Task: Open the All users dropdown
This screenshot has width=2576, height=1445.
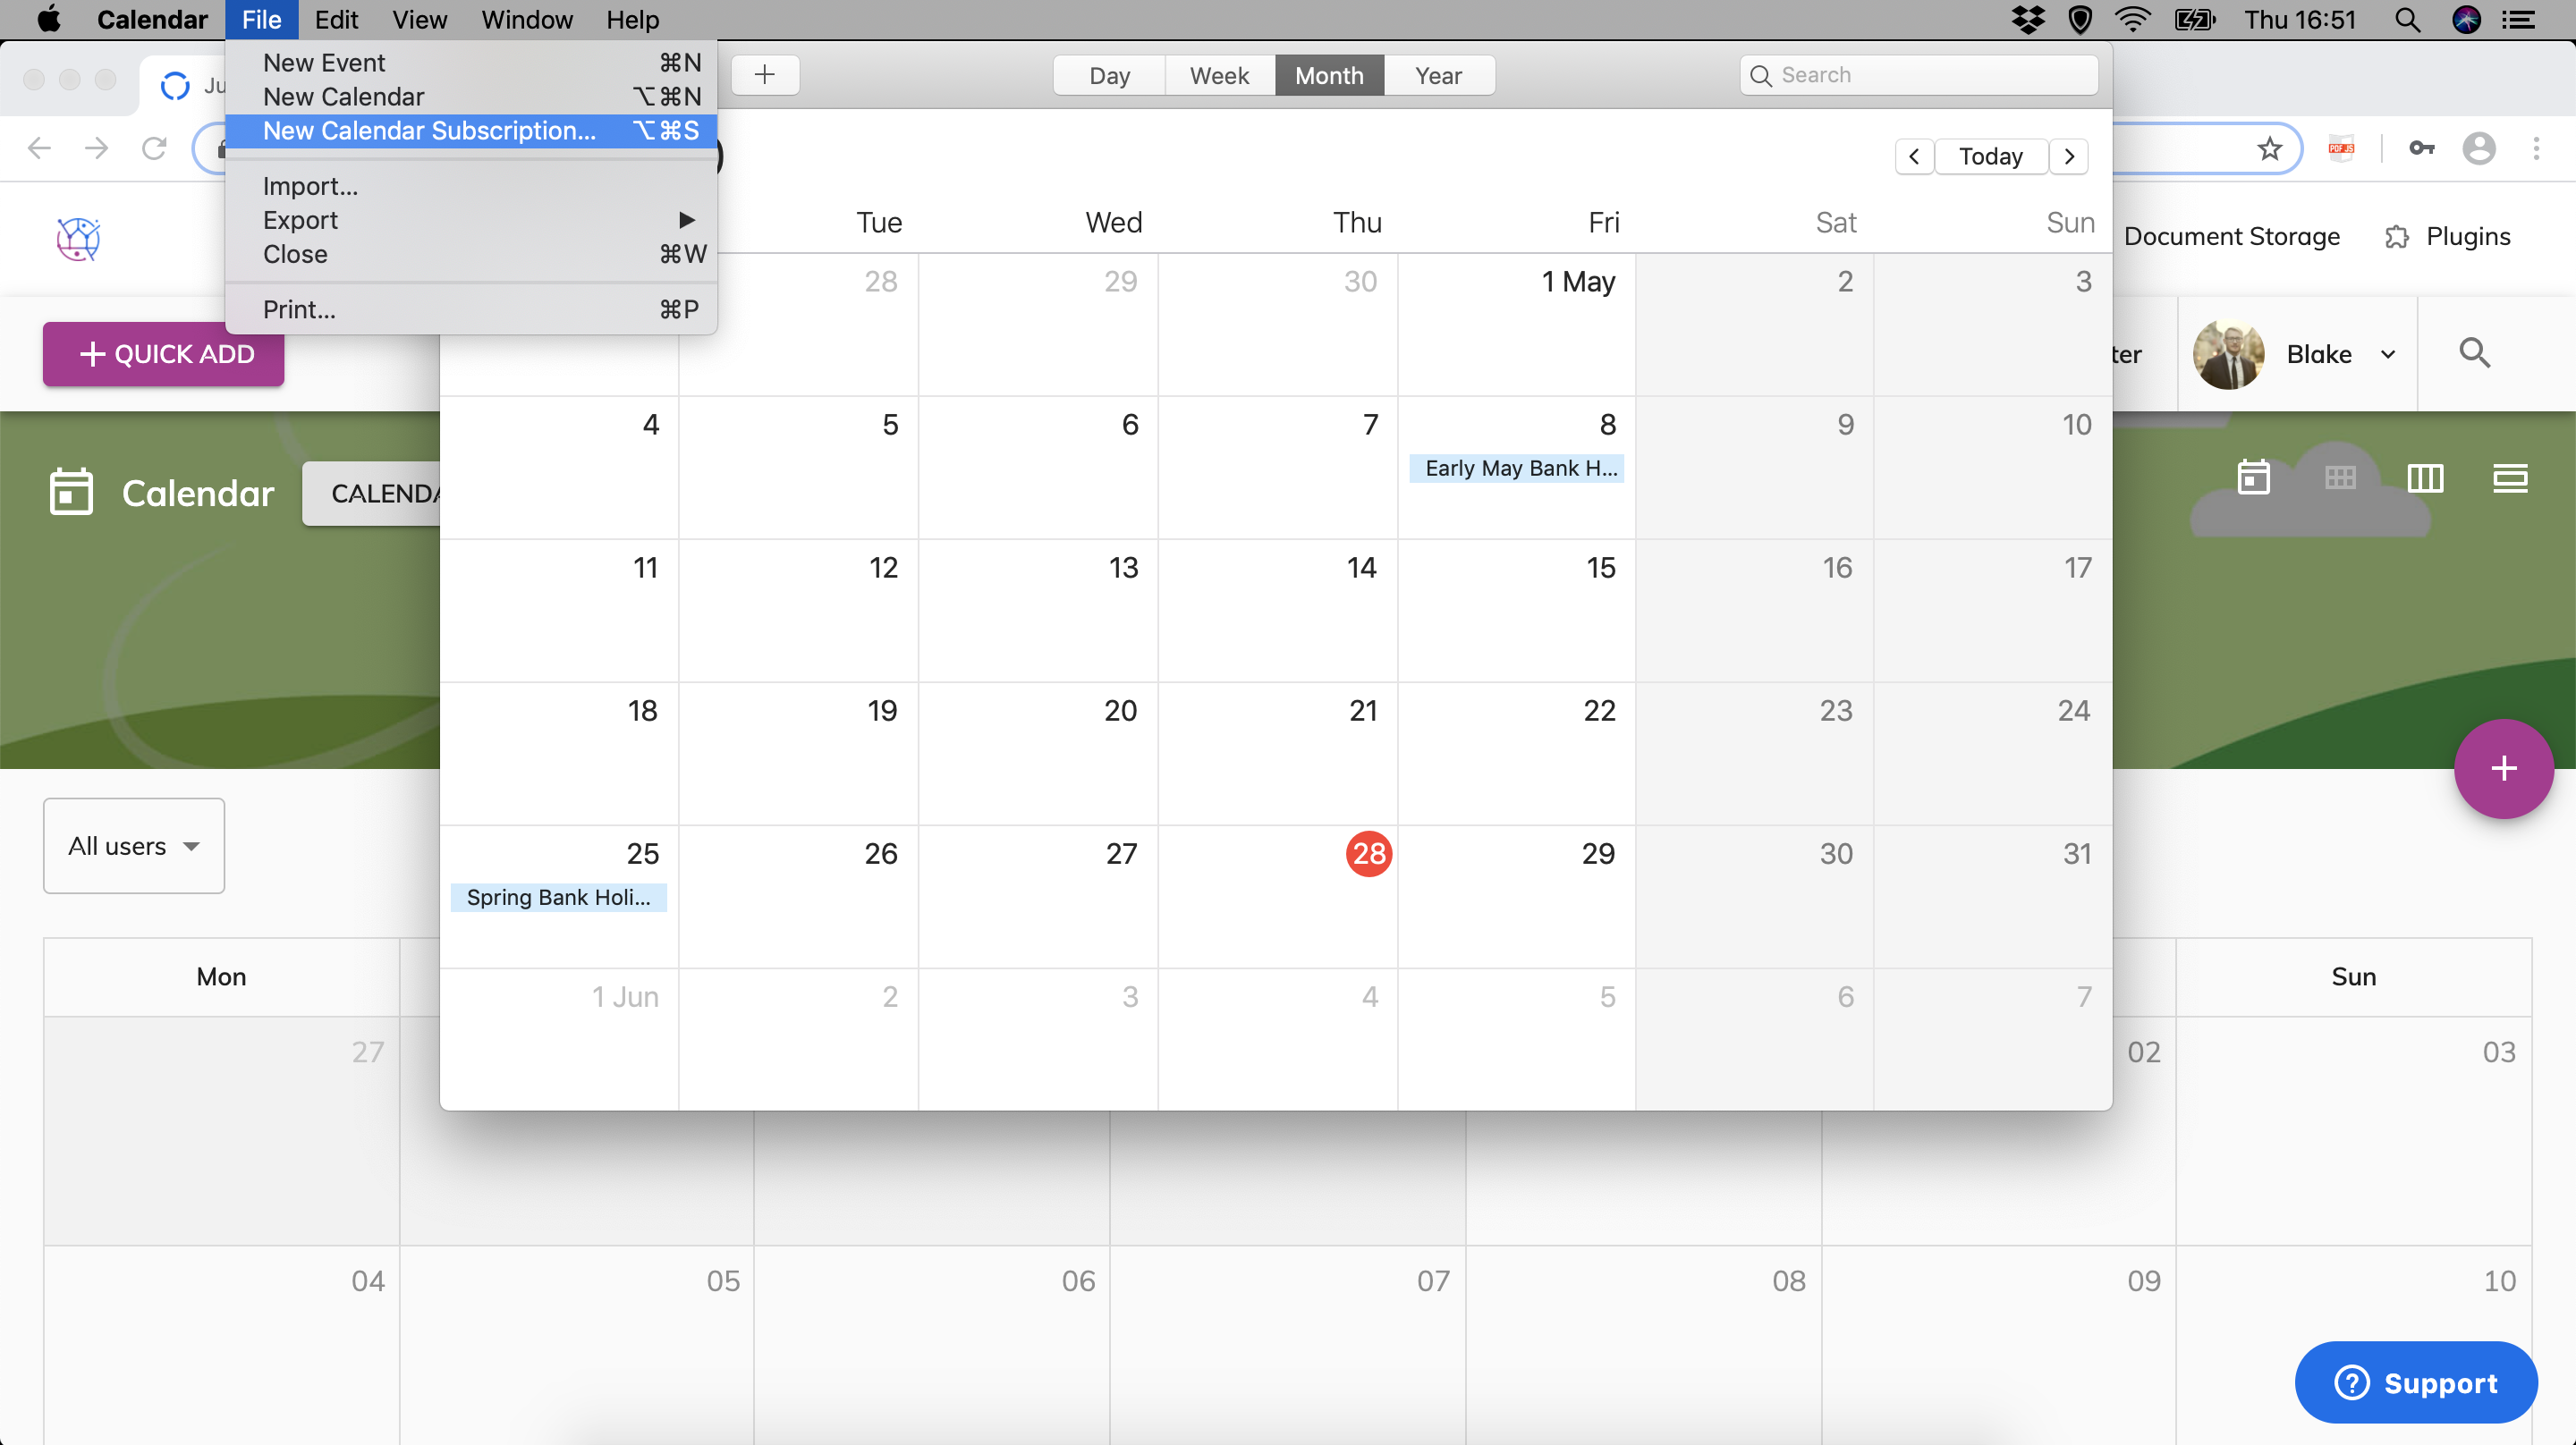Action: tap(133, 845)
